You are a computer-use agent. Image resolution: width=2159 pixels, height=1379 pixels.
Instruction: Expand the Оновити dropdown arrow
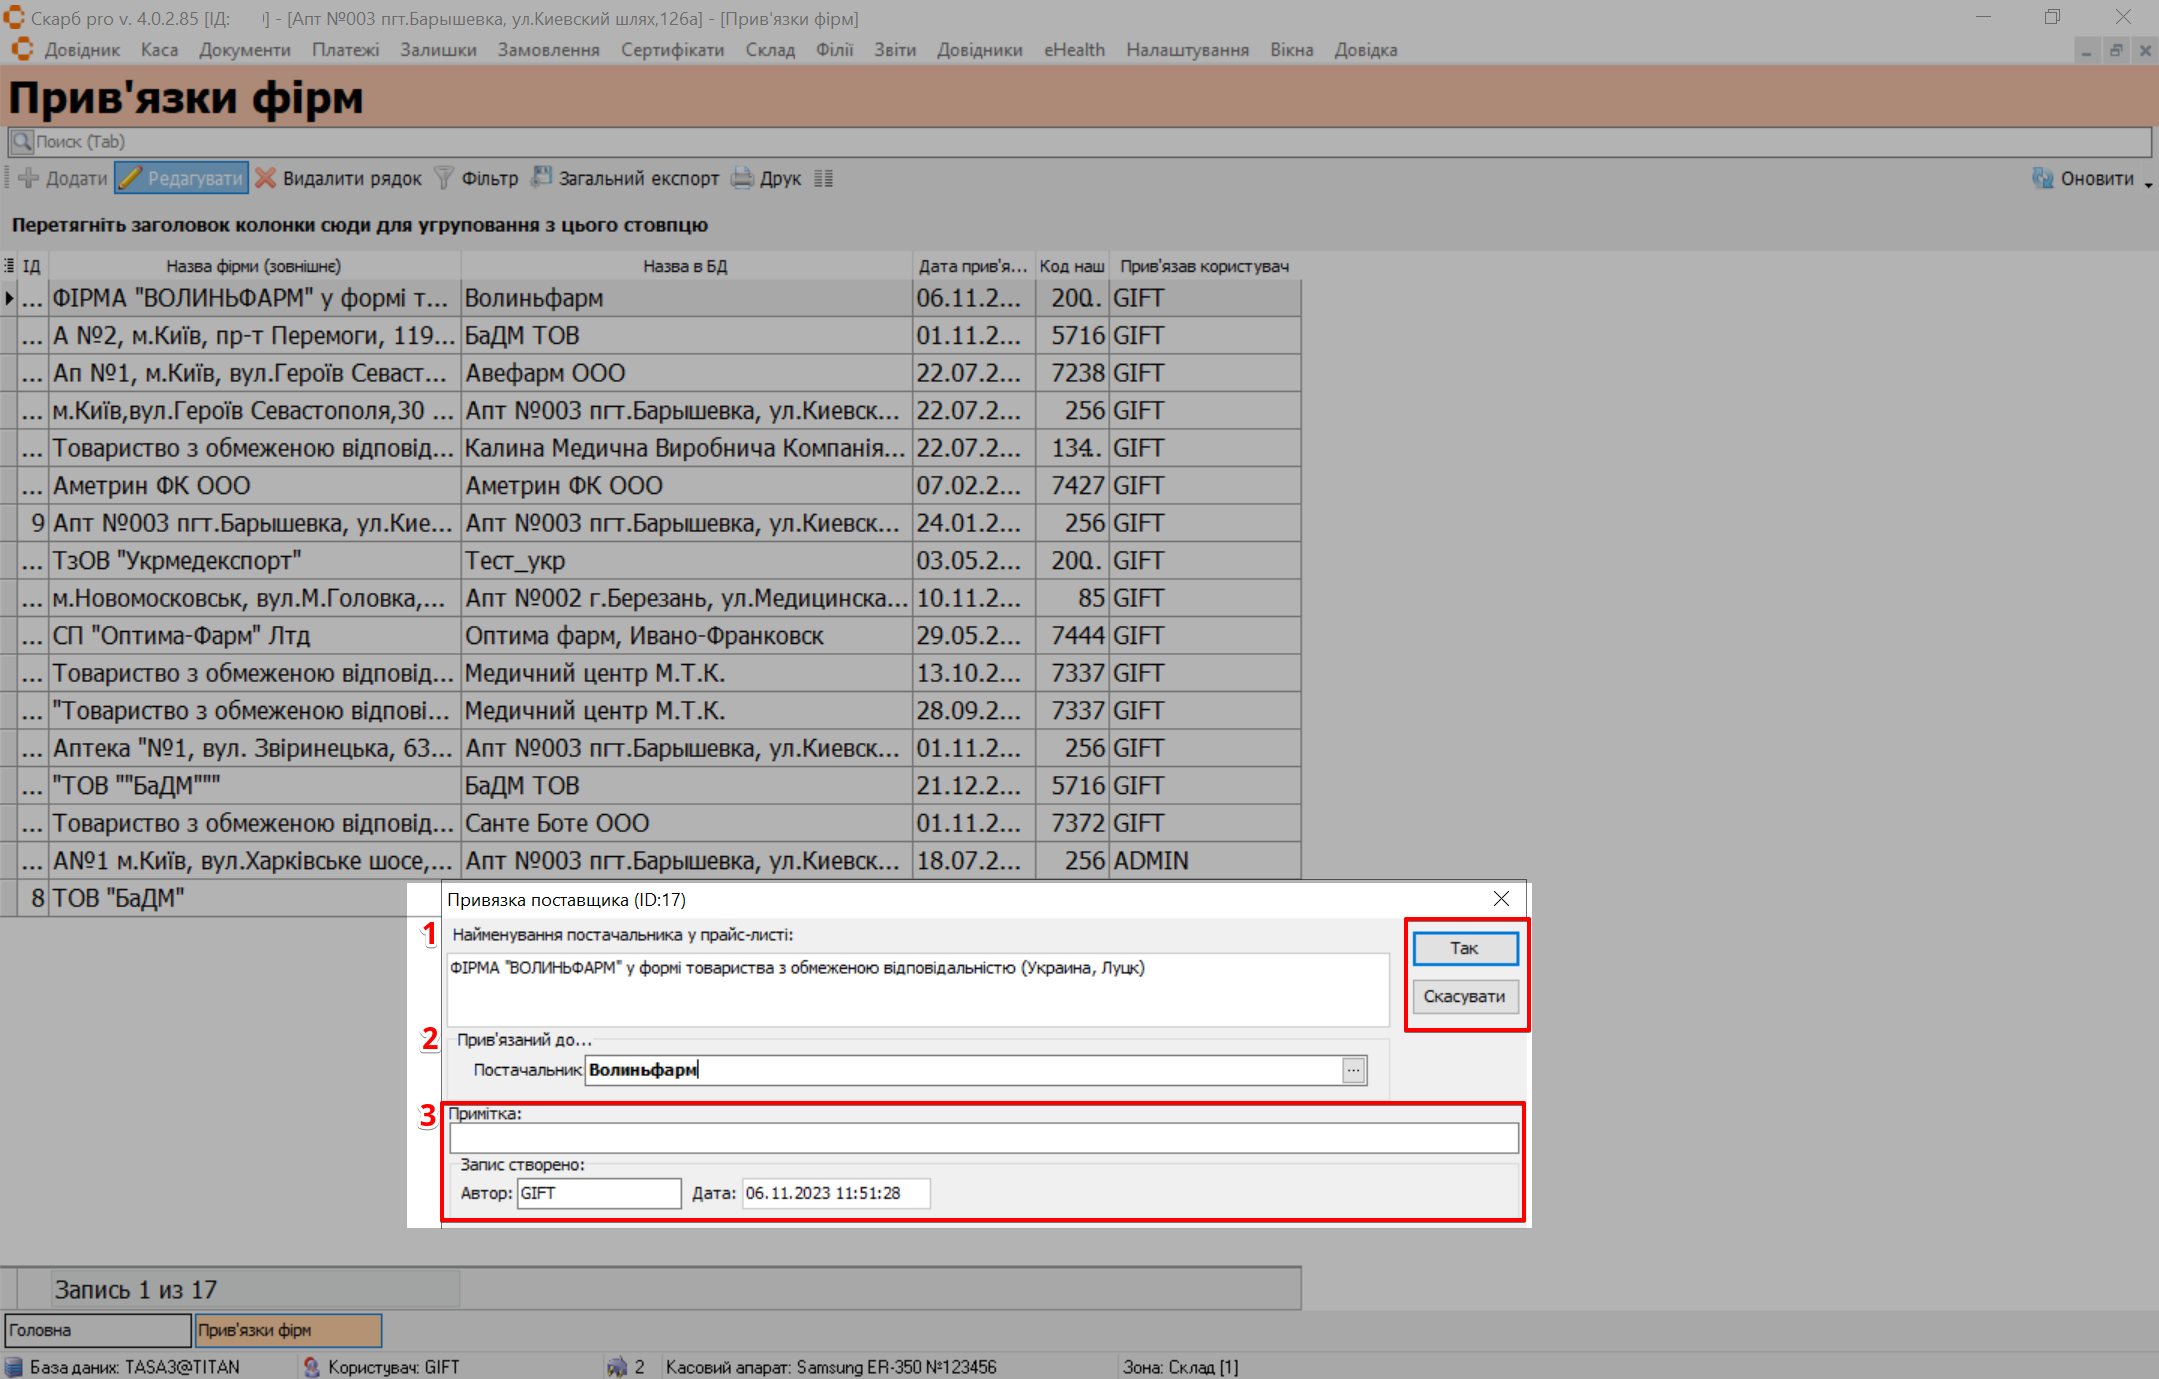pos(2148,183)
